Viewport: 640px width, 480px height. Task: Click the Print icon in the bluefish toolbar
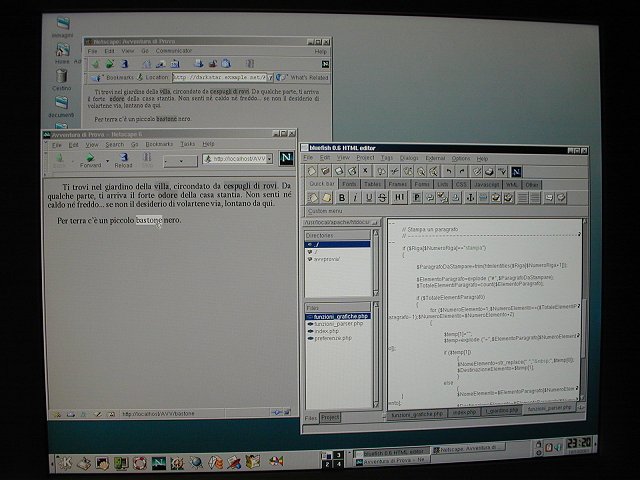(x=489, y=171)
